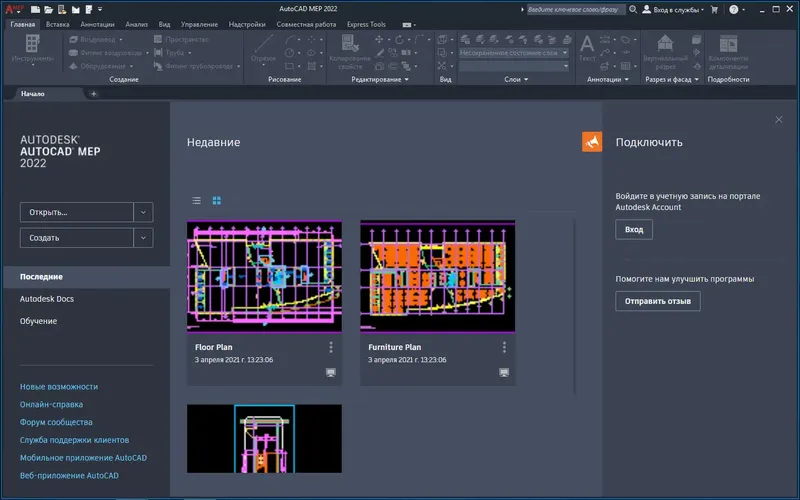Expand the Слои panel title arrow
Image resolution: width=800 pixels, height=500 pixels.
tap(526, 80)
